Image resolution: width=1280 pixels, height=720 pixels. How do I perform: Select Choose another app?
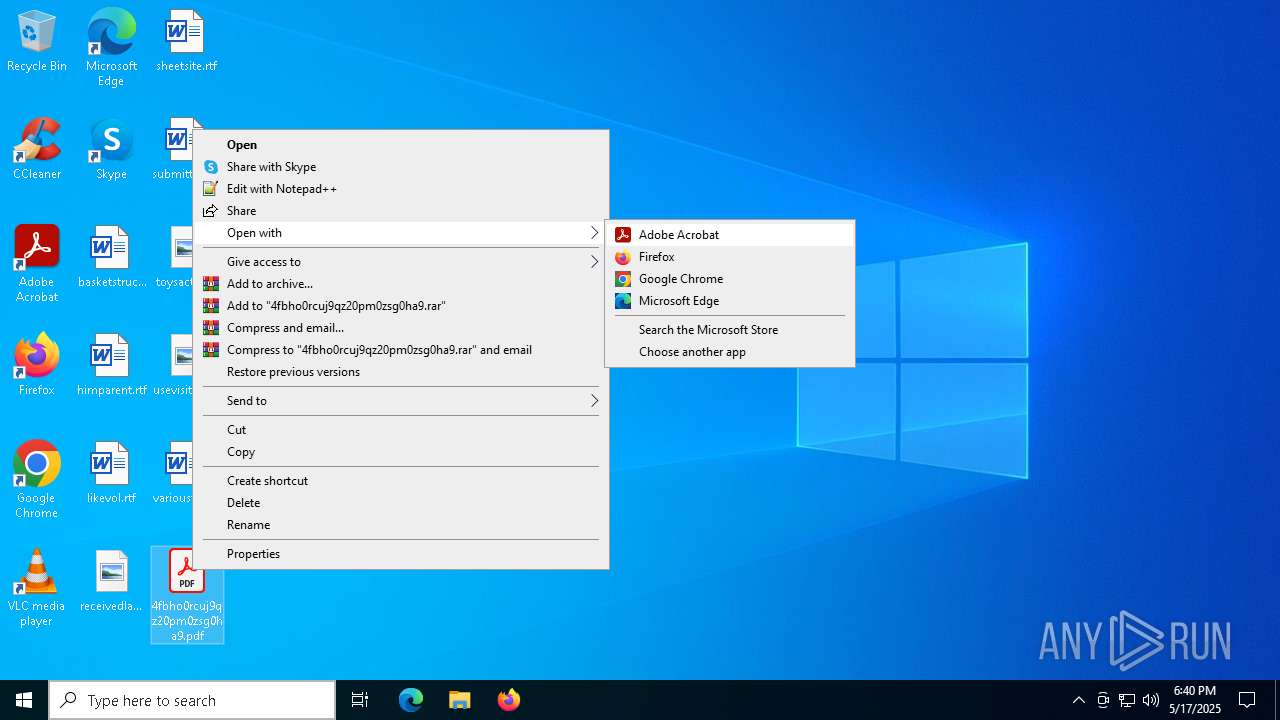730,352
